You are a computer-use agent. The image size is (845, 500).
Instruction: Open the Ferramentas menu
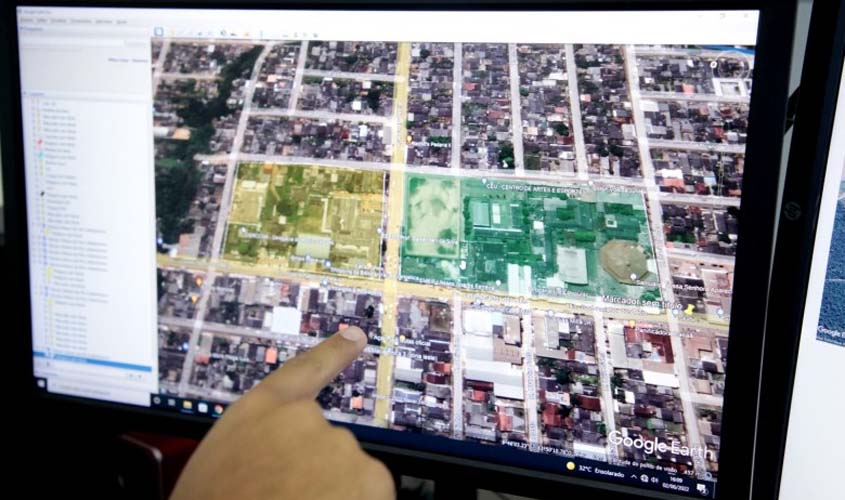[81, 21]
